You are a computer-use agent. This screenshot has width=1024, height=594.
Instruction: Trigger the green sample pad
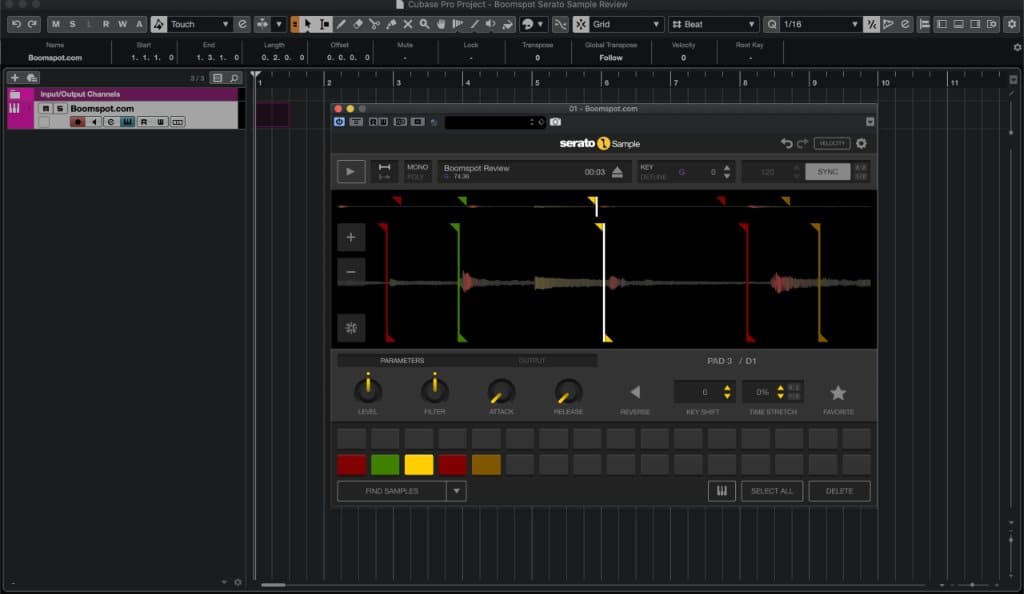385,465
